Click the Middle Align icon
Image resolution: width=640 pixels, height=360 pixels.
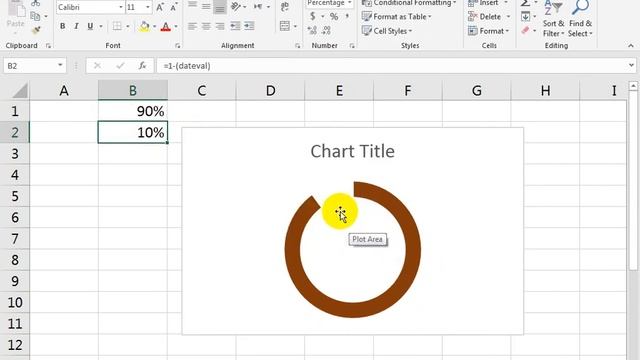click(x=206, y=6)
